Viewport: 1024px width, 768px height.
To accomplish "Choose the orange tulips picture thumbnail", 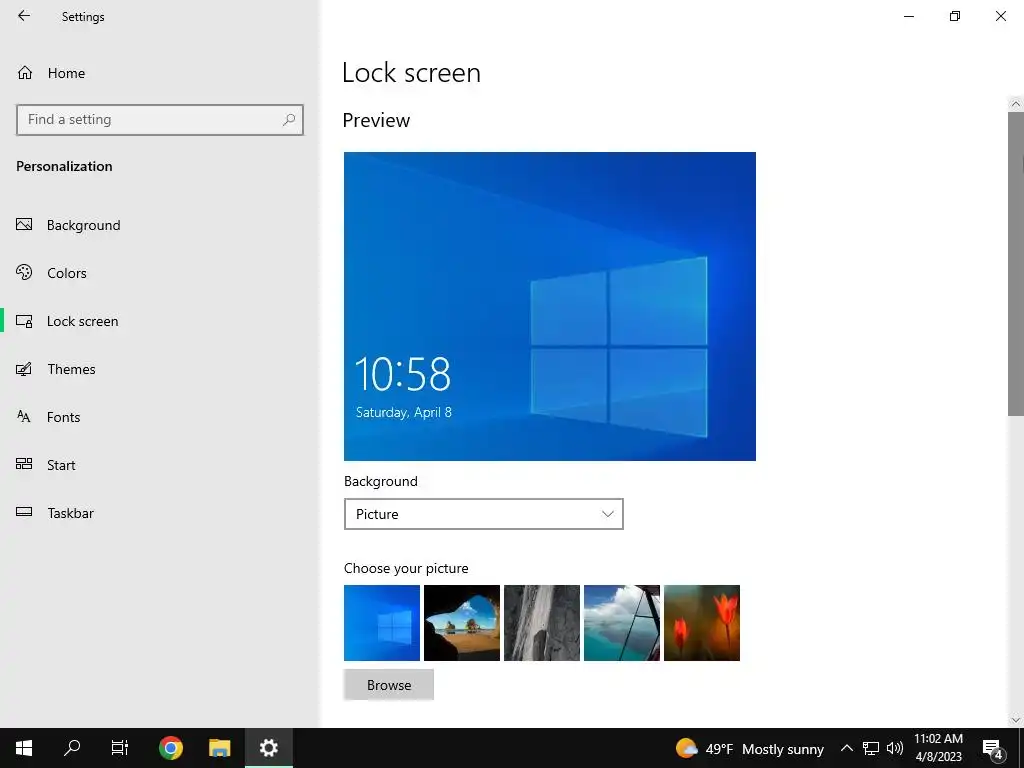I will pos(702,623).
